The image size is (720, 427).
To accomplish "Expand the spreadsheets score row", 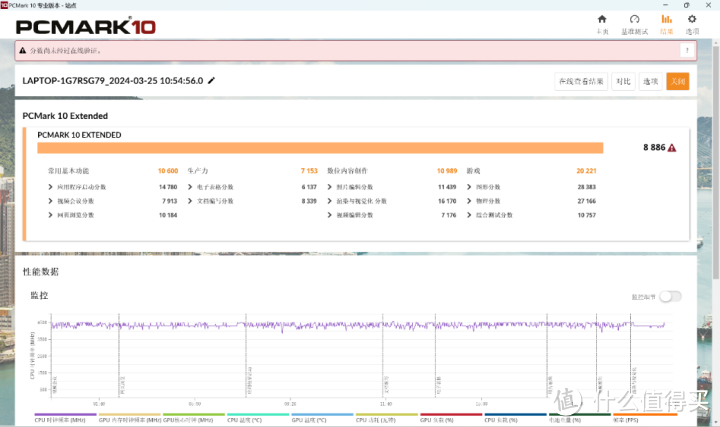I will pos(215,187).
